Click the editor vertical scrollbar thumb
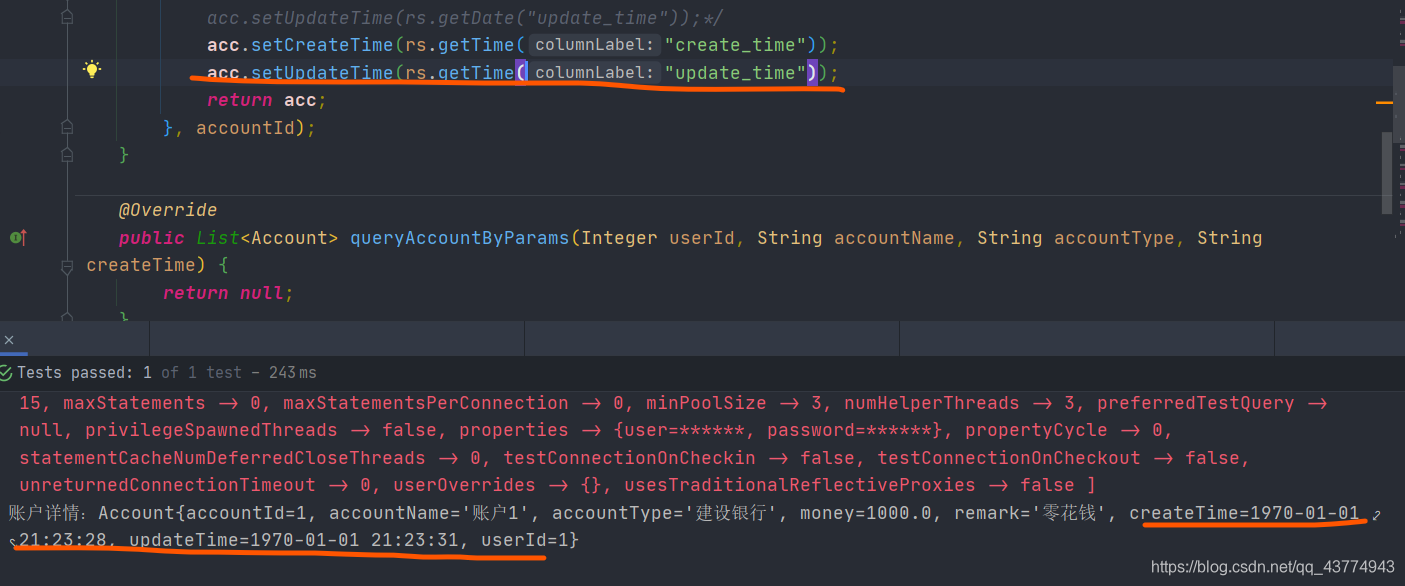 (1386, 172)
